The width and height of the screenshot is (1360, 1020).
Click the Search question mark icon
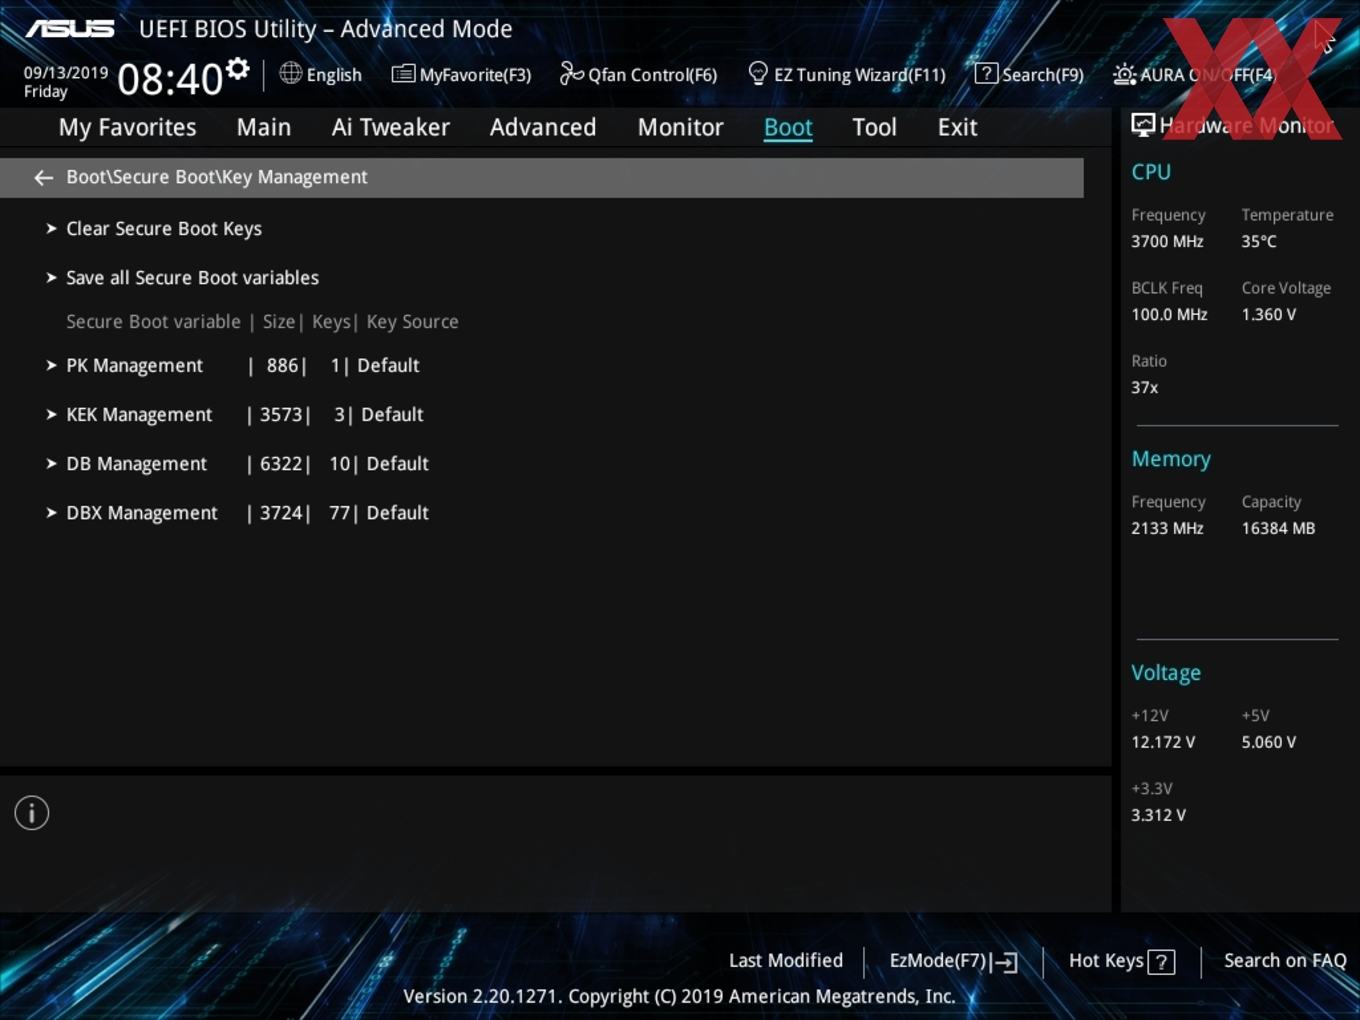(986, 73)
